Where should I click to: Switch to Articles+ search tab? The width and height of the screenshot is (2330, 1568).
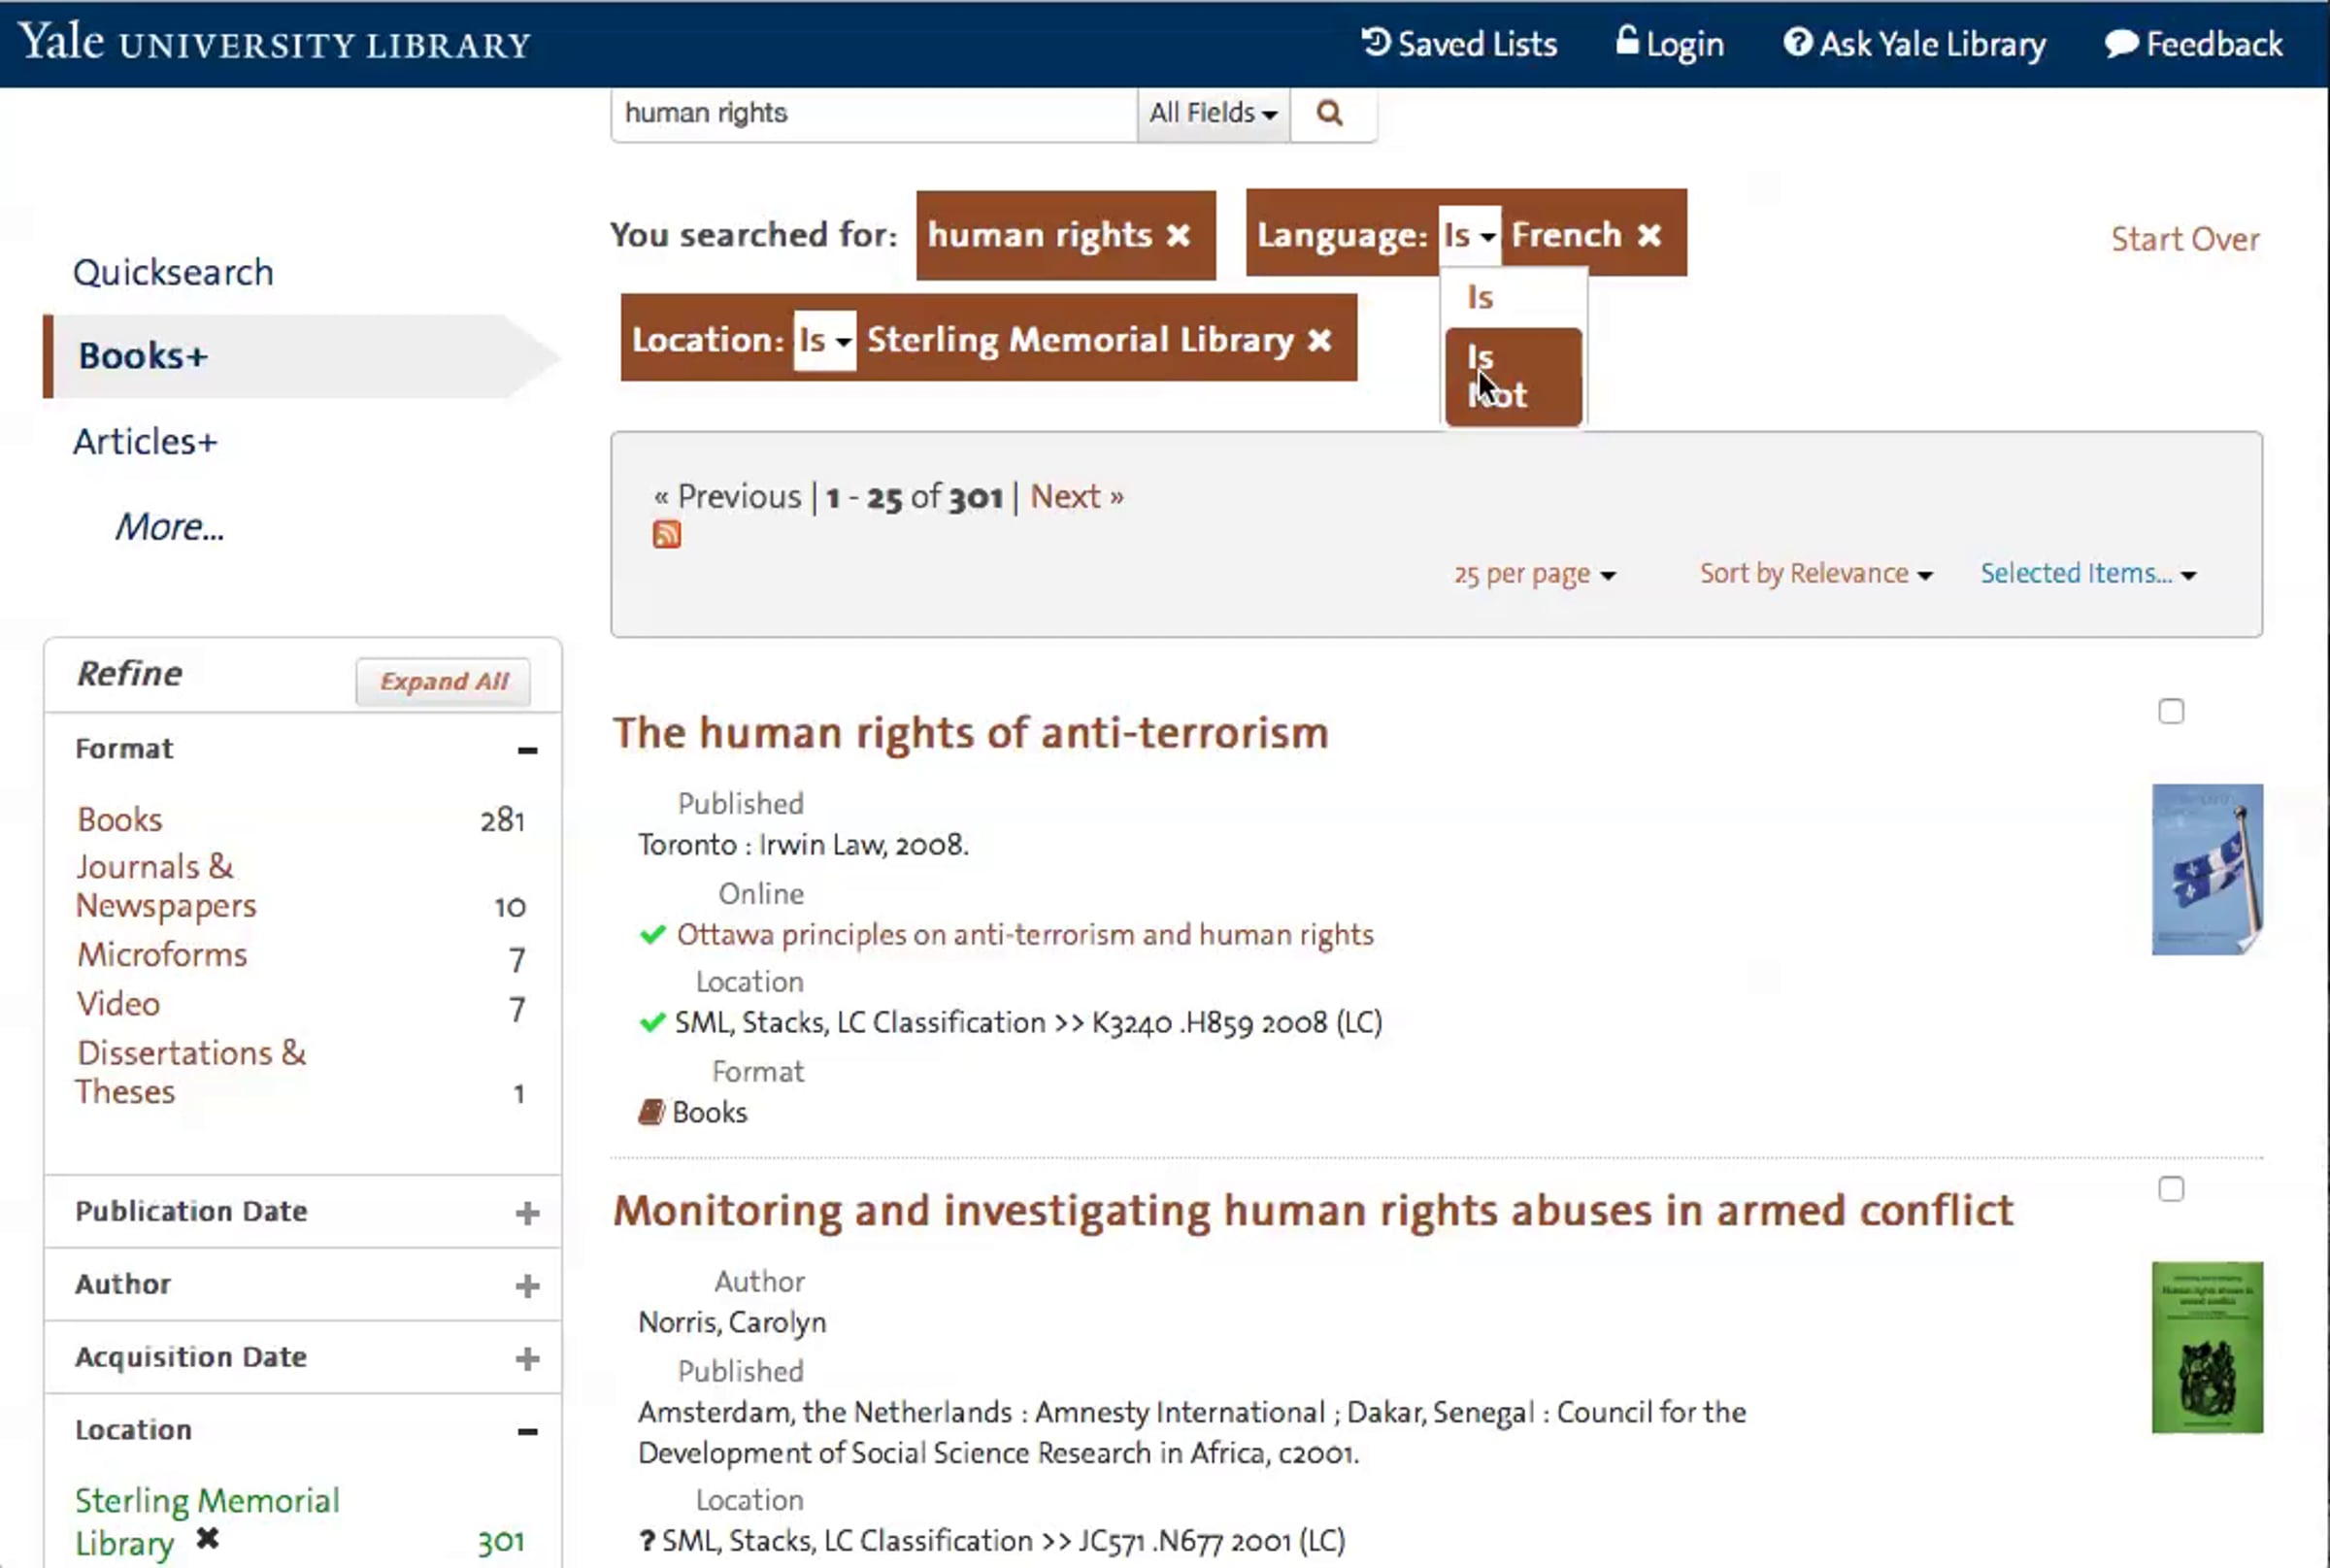(x=145, y=441)
